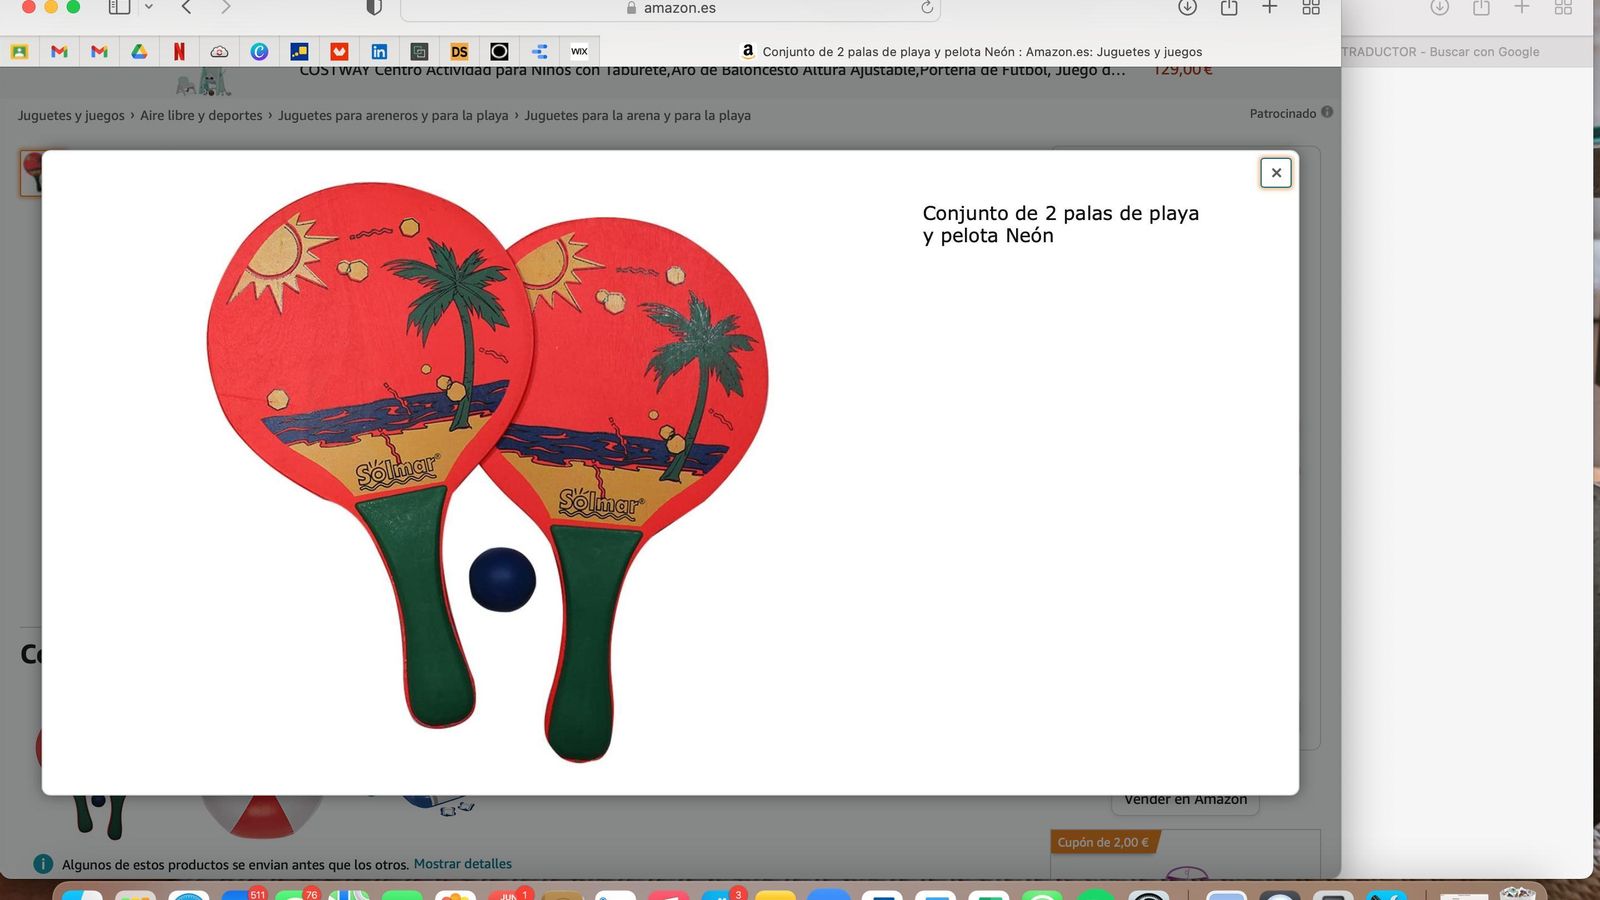Expand the sidebar tab group dropdown arrow
1600x900 pixels.
coord(149,8)
